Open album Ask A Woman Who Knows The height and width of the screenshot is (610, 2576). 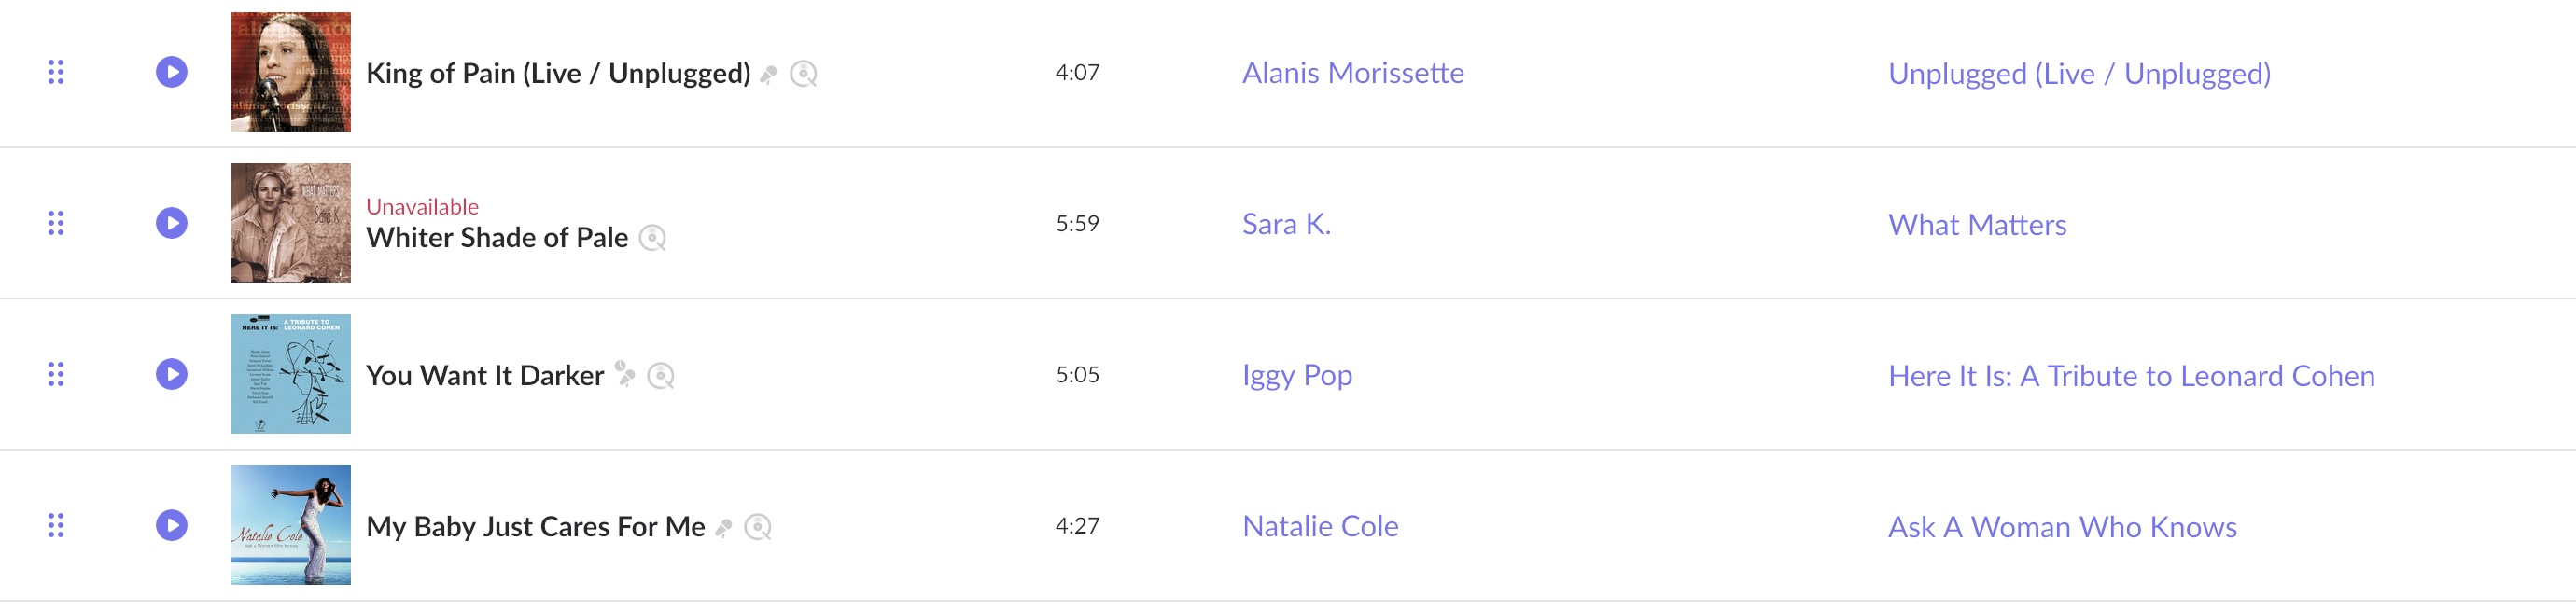coord(2062,527)
